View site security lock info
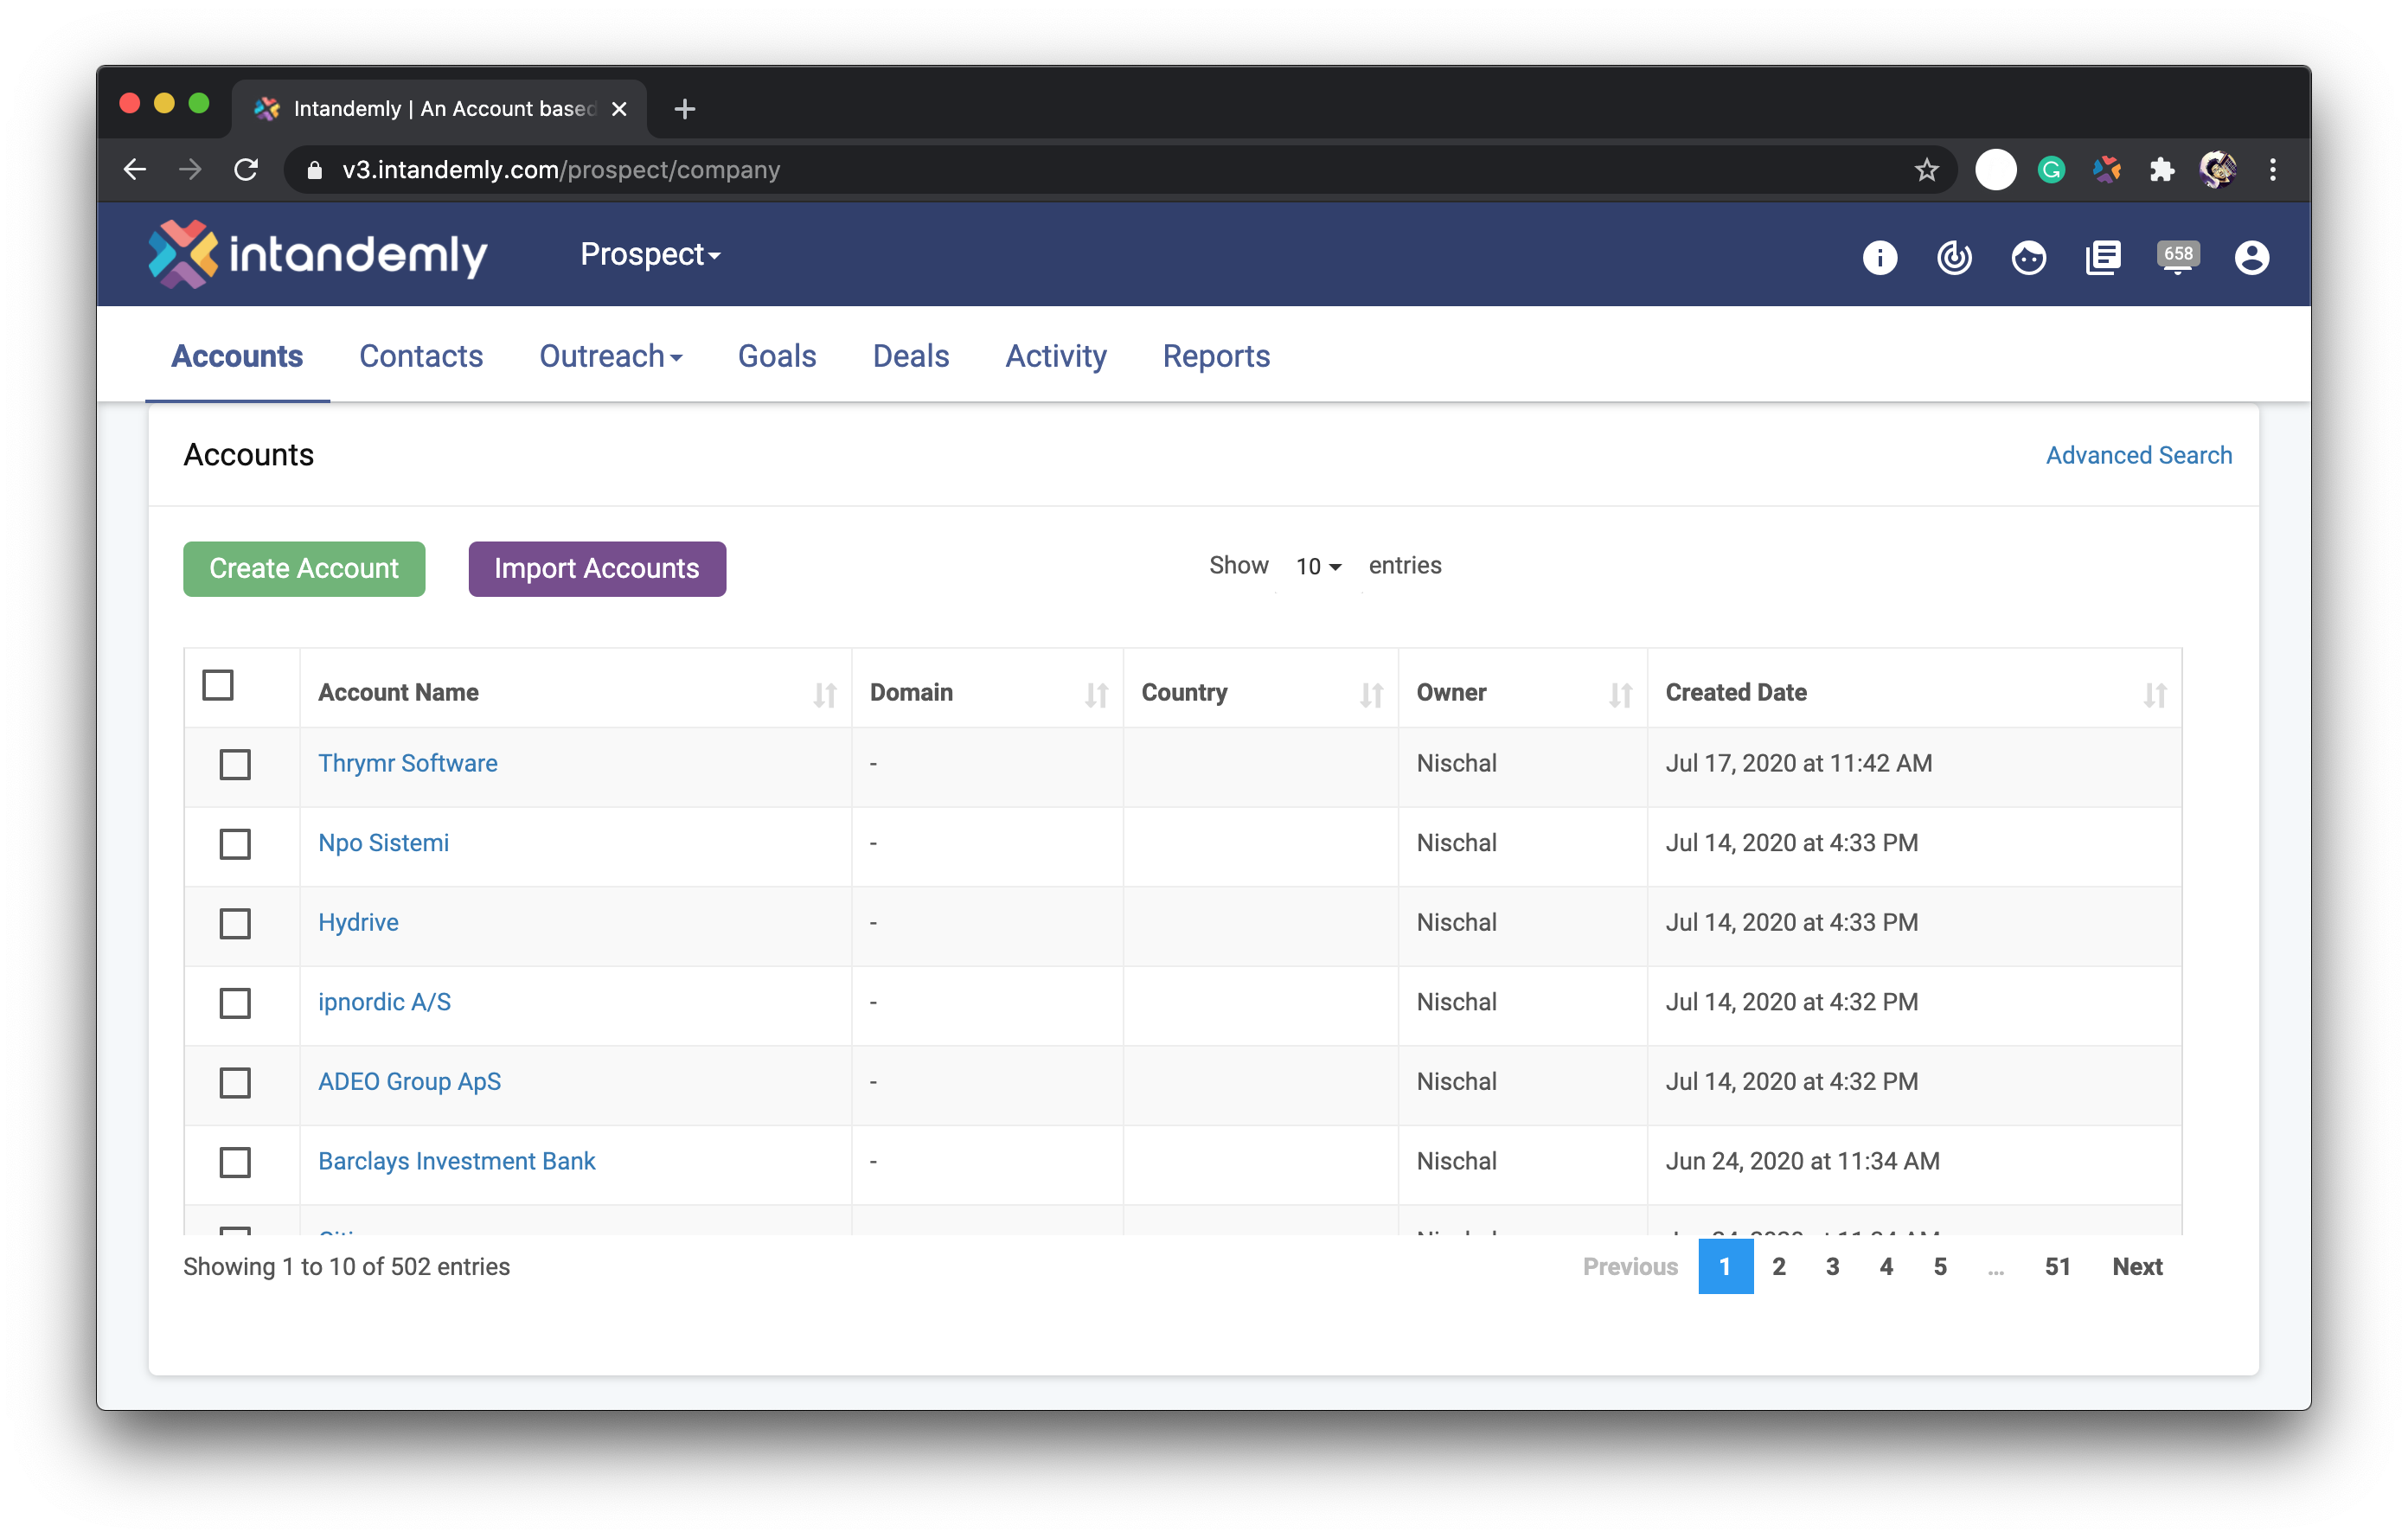 [x=314, y=170]
